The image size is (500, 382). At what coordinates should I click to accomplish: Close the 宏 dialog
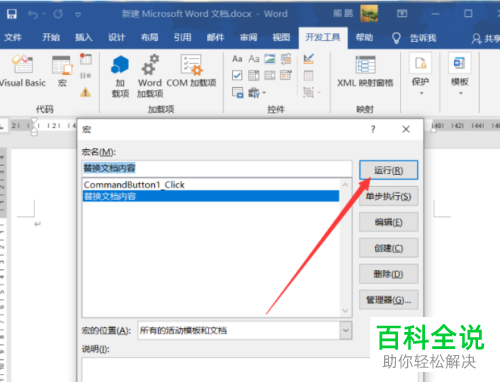click(406, 129)
